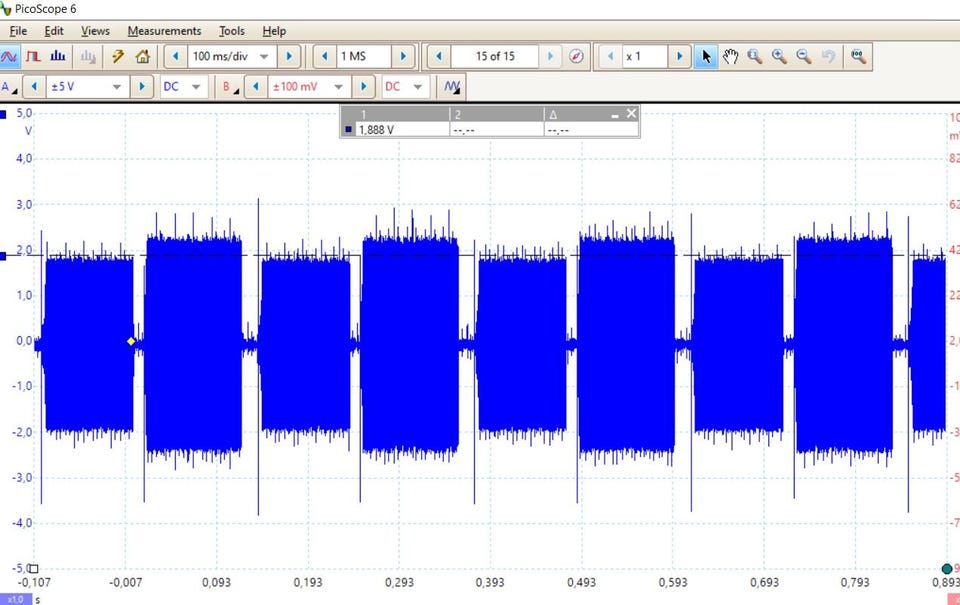Open the Tools menu
Screen dimensions: 960x605
(231, 31)
